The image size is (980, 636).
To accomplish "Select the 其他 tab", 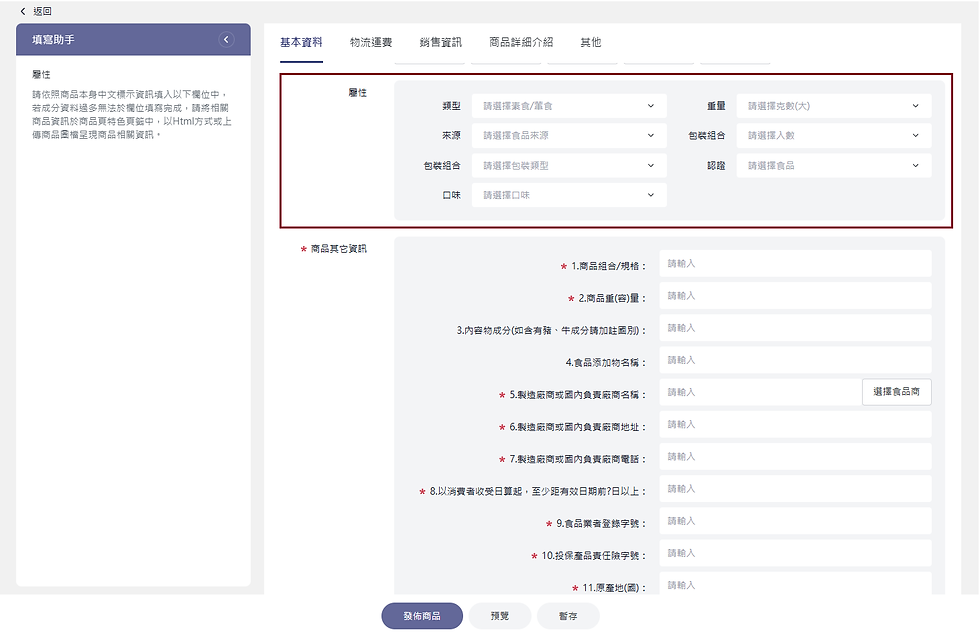I will point(591,42).
